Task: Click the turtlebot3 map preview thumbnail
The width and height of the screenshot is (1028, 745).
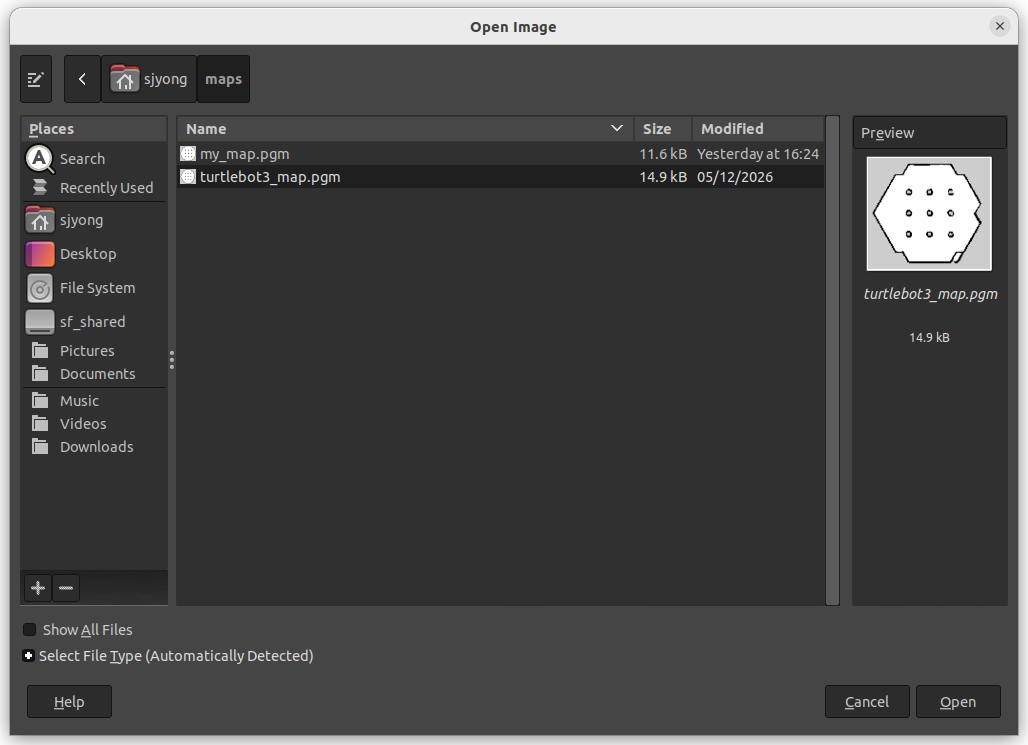Action: [929, 214]
